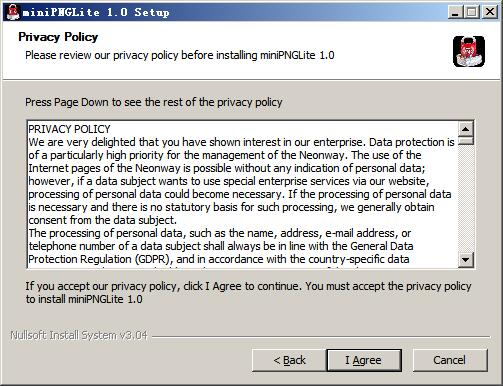Click the I Agree button
Viewport: 503px width, 386px height.
[364, 360]
